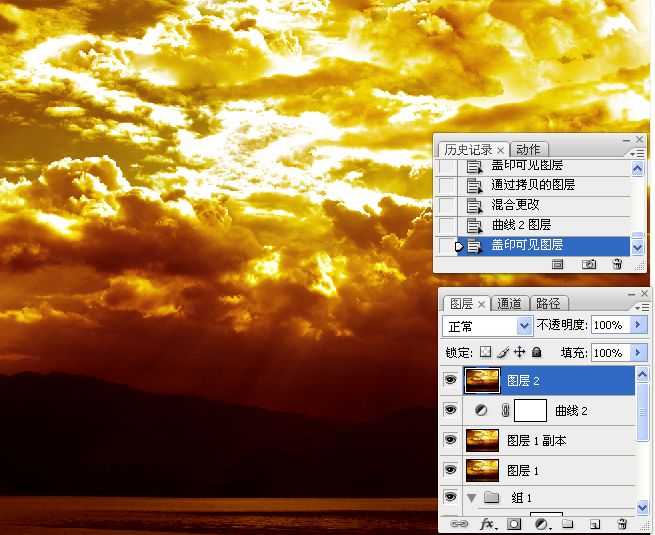Click the 图层 1 副本 thumbnail
The height and width of the screenshot is (535, 655).
pos(482,440)
